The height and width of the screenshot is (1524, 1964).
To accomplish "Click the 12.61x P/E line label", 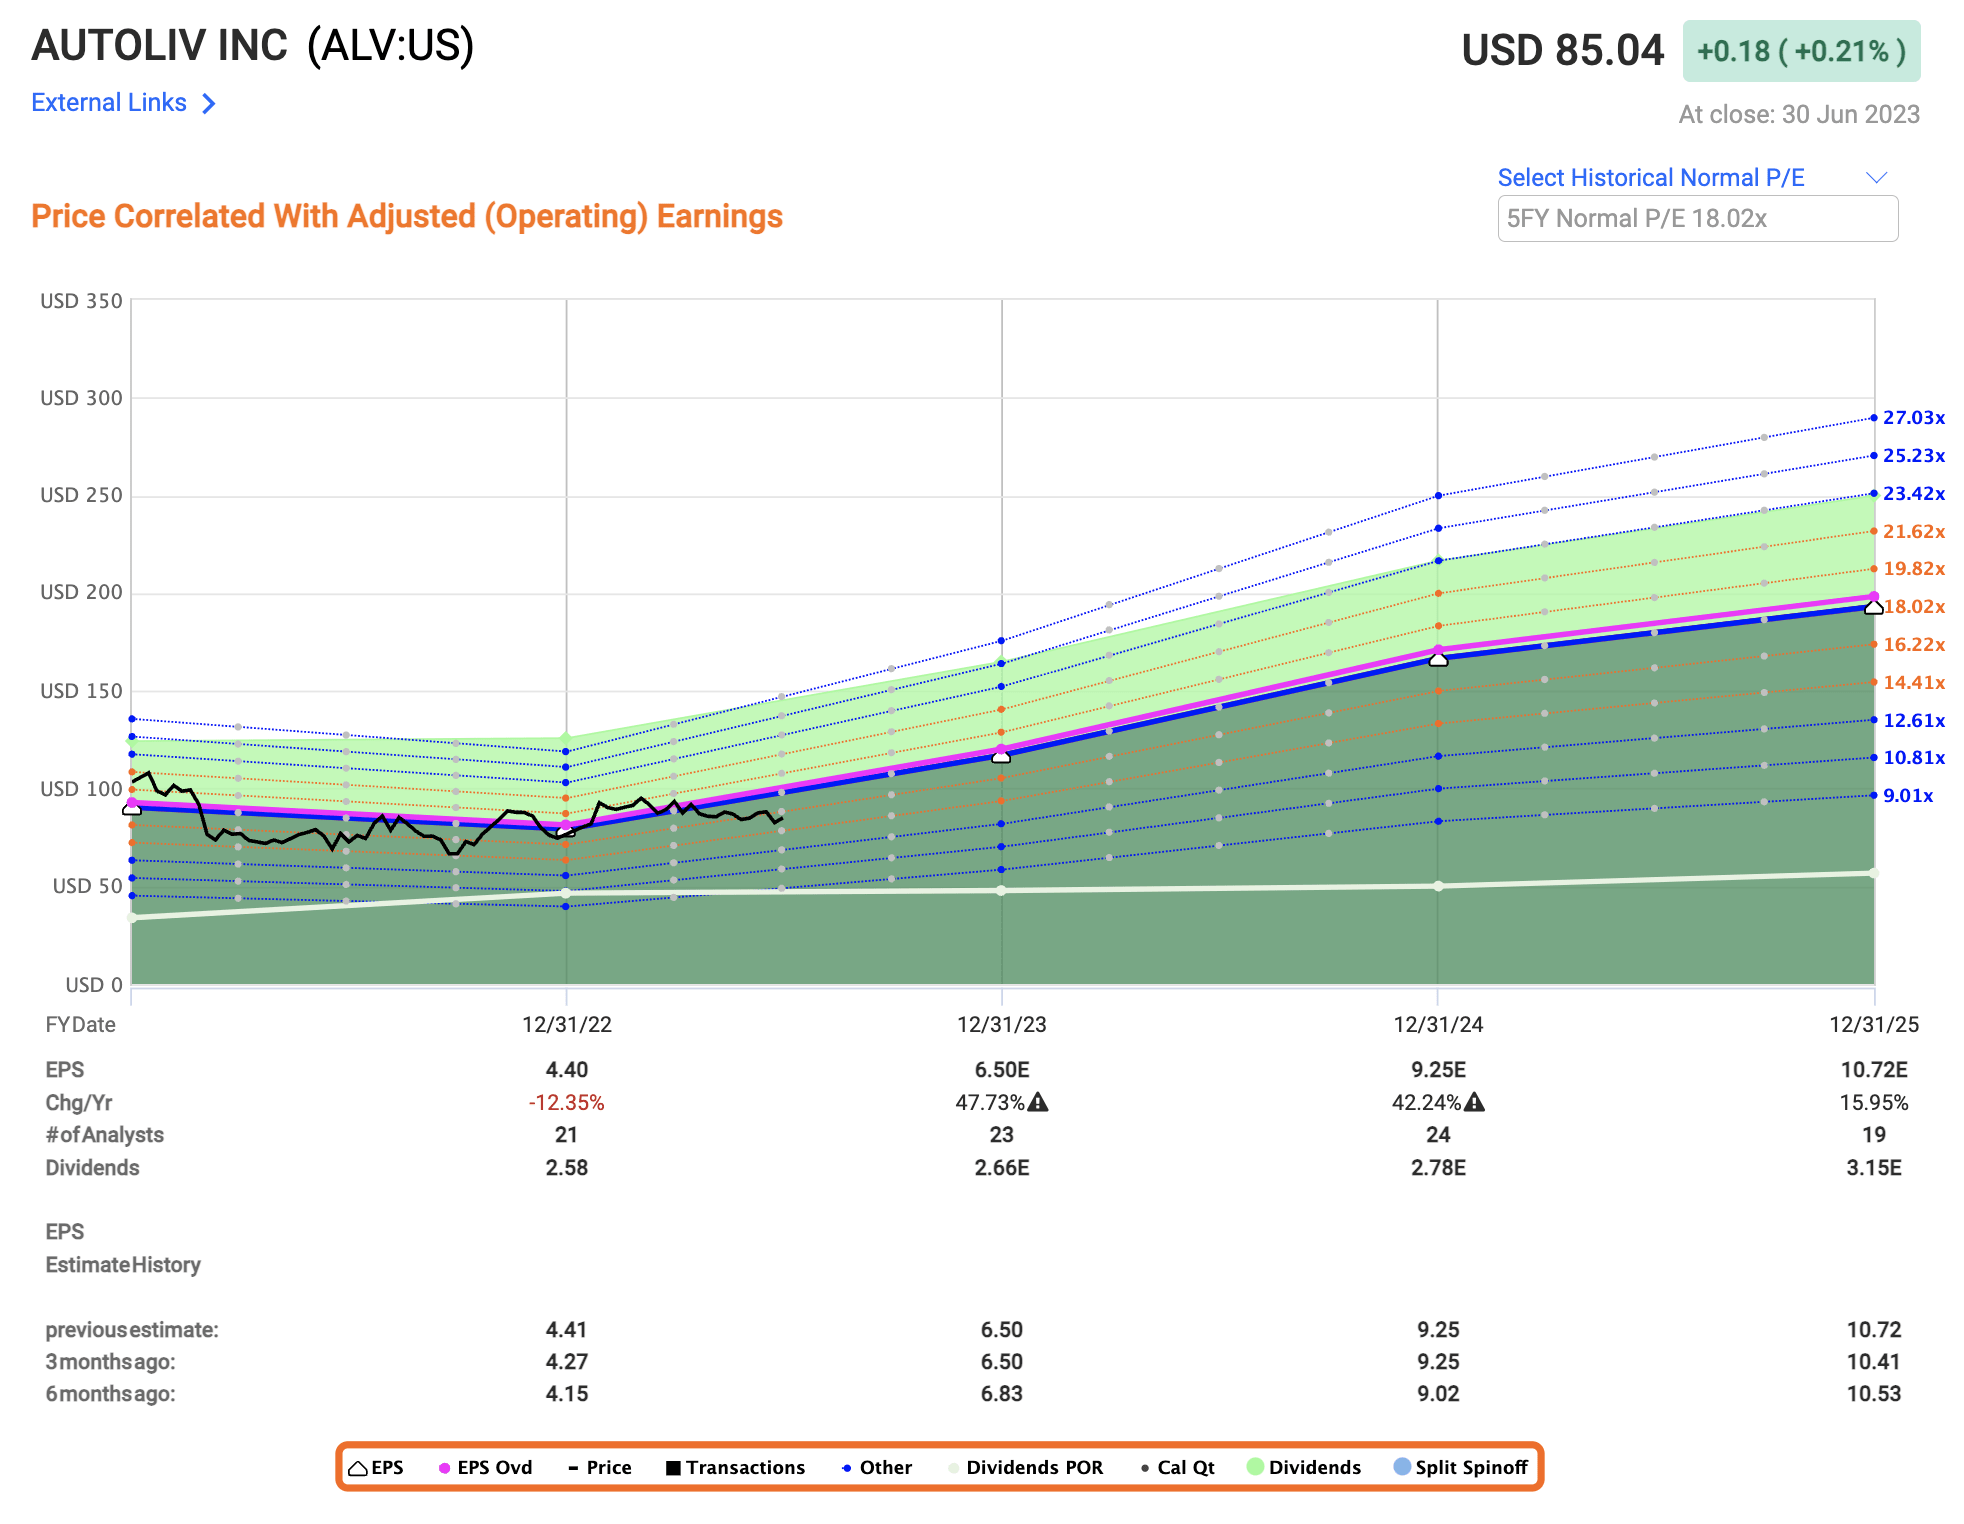I will click(1913, 721).
